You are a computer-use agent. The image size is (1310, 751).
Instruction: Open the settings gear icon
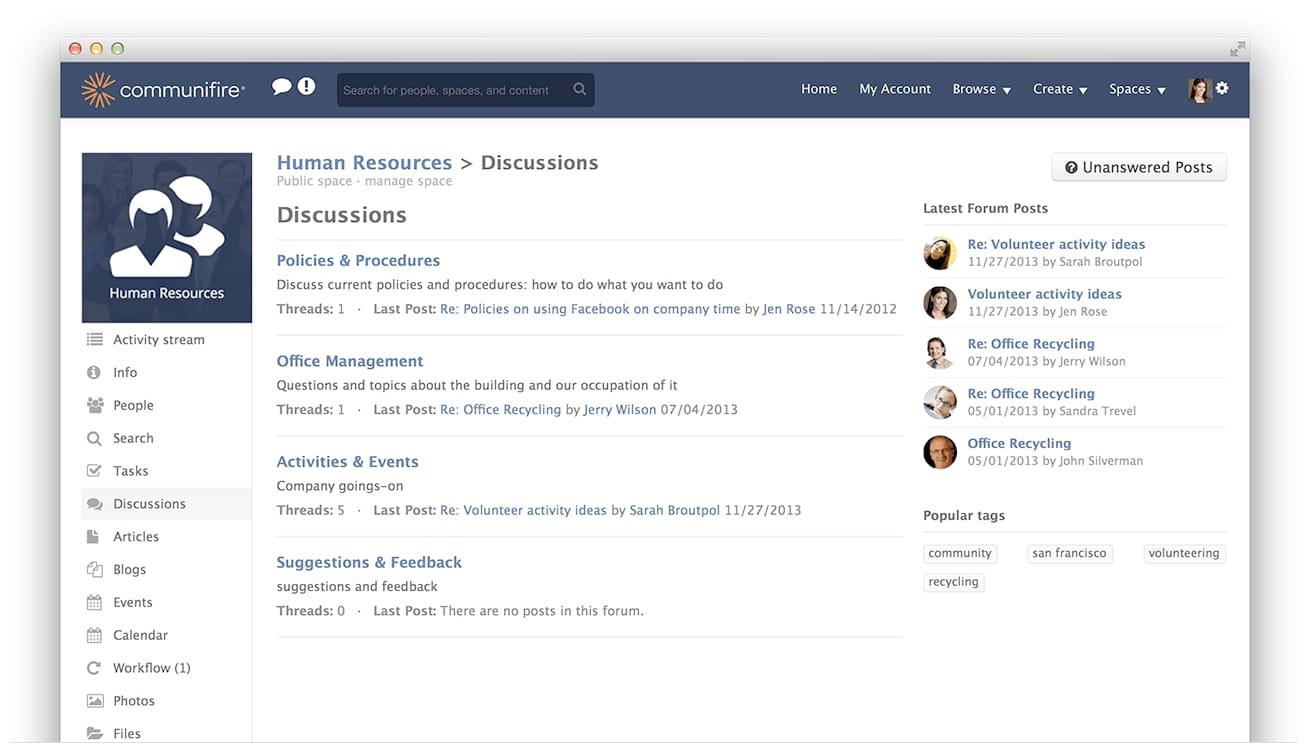point(1221,88)
